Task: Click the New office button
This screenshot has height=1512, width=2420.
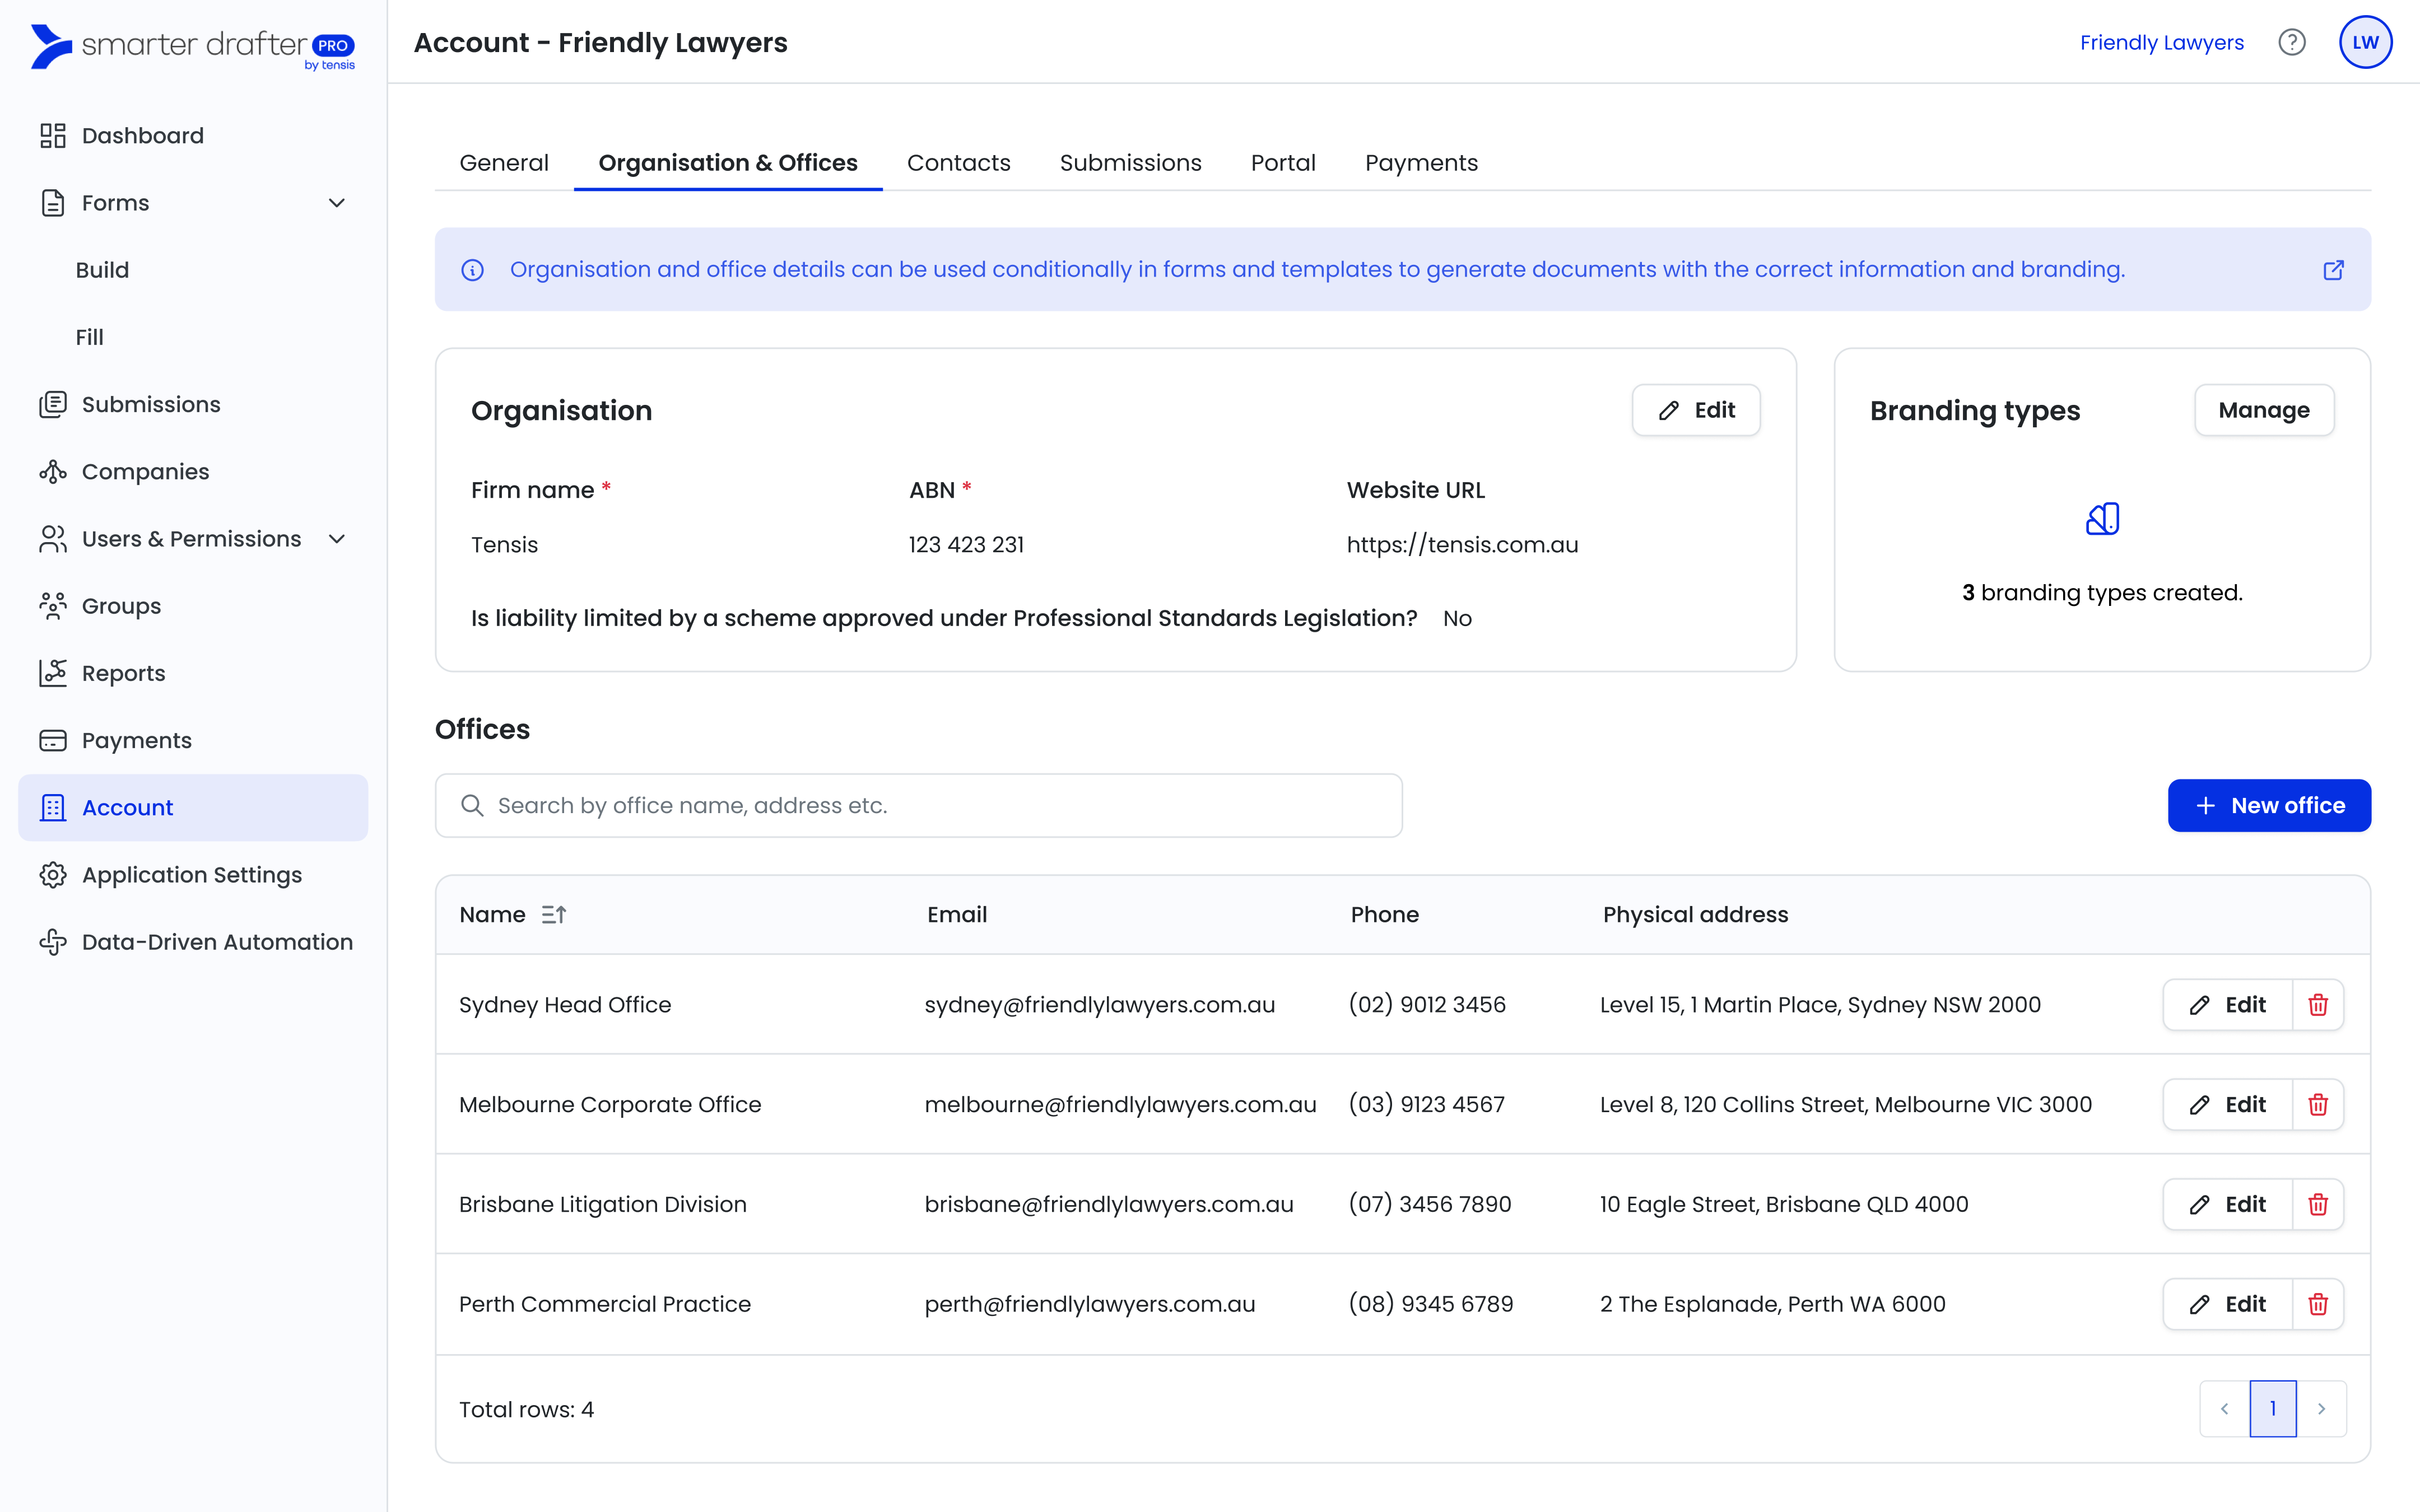Action: (2268, 805)
